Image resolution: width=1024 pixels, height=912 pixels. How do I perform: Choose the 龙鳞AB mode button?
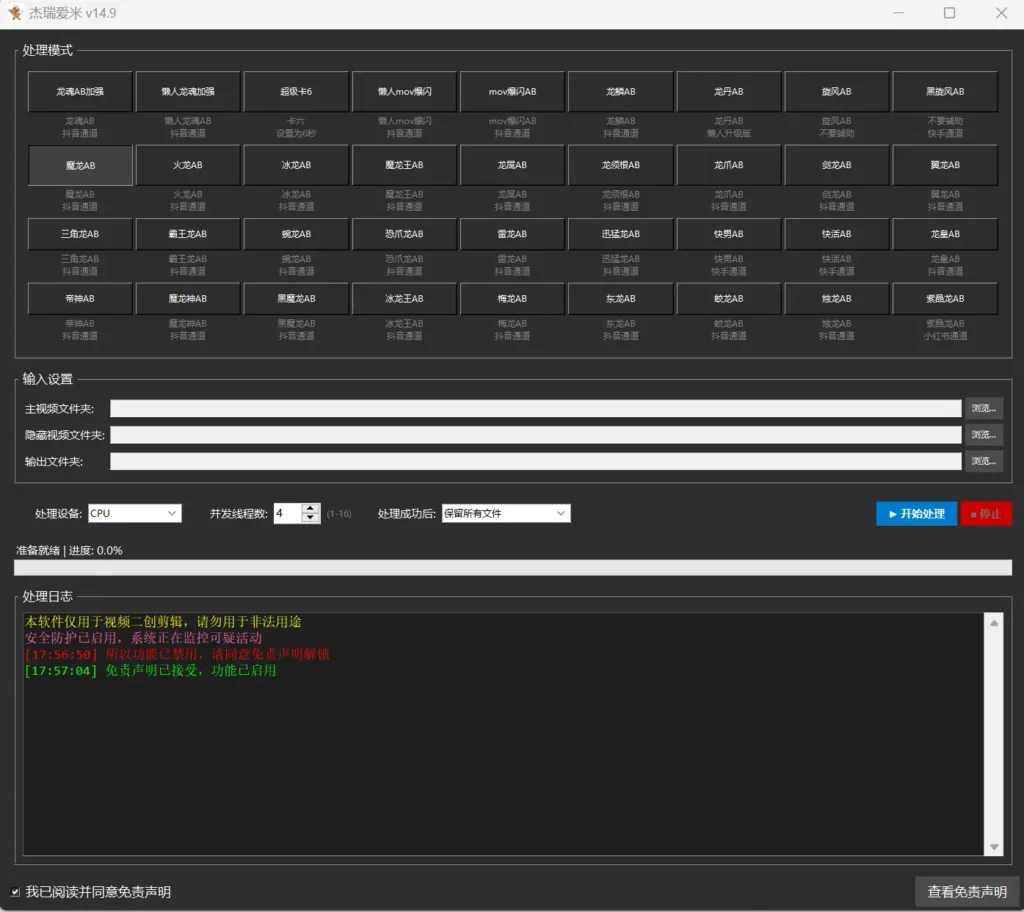pyautogui.click(x=620, y=91)
